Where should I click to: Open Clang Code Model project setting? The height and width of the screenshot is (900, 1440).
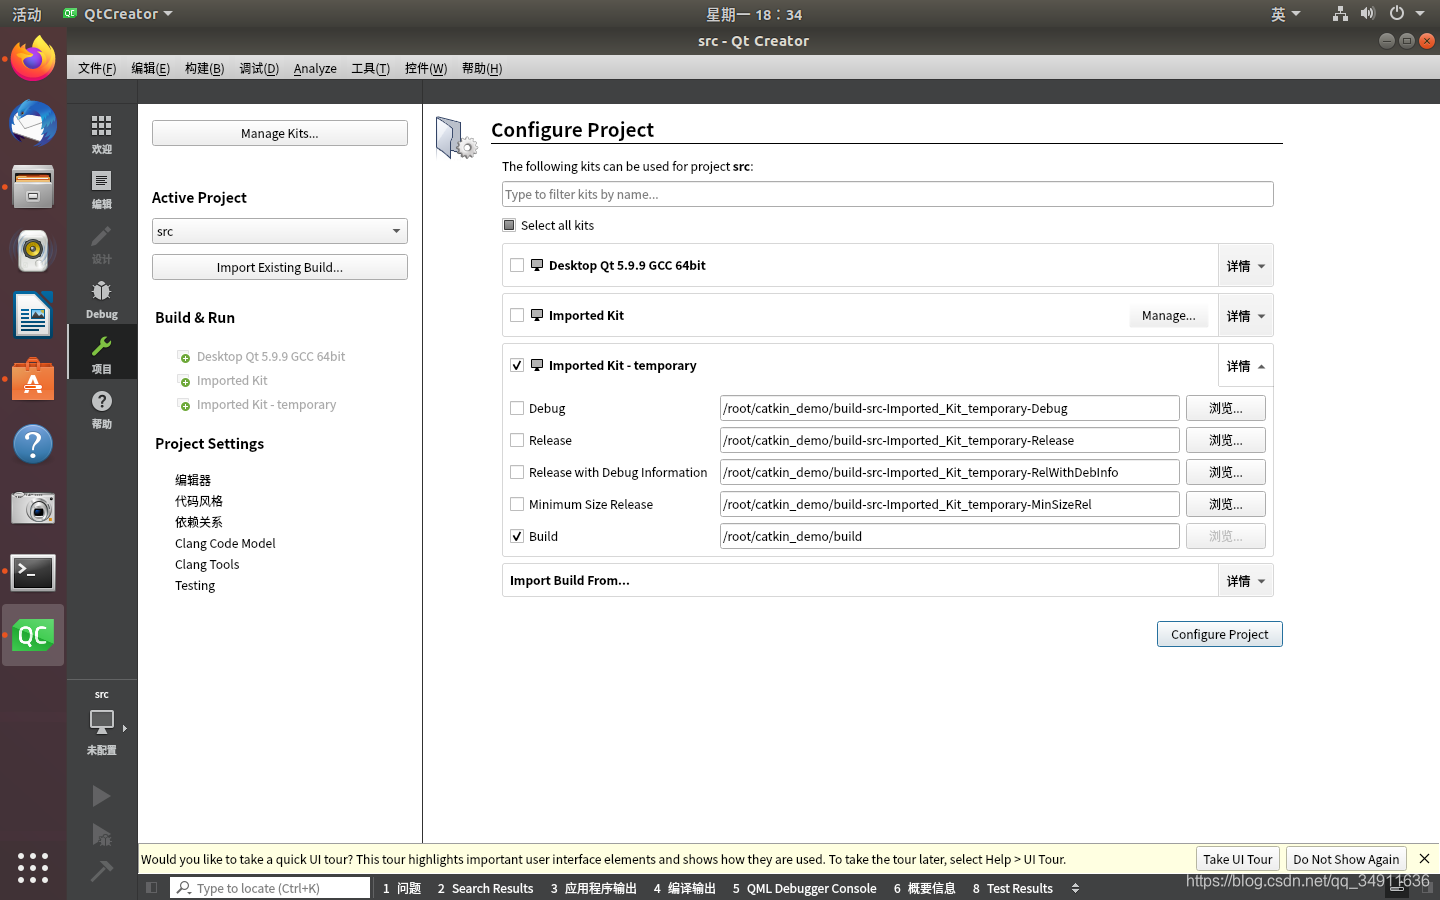[x=225, y=543]
